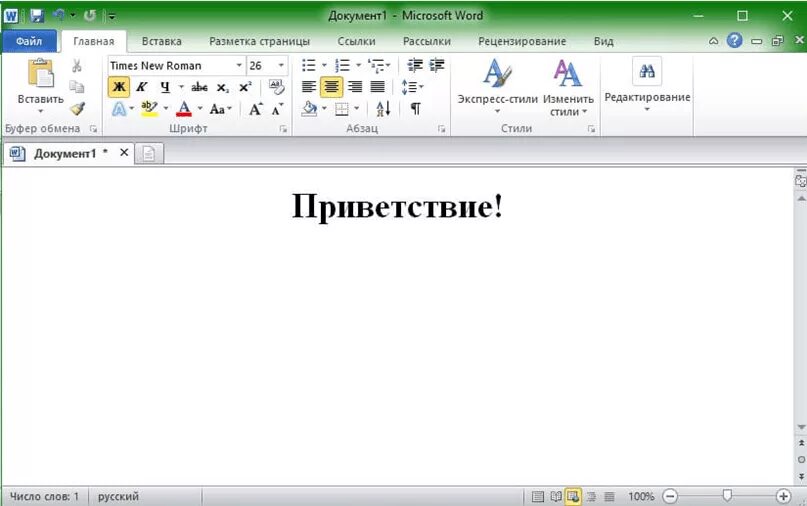Click the Paste clipboard icon

(41, 73)
